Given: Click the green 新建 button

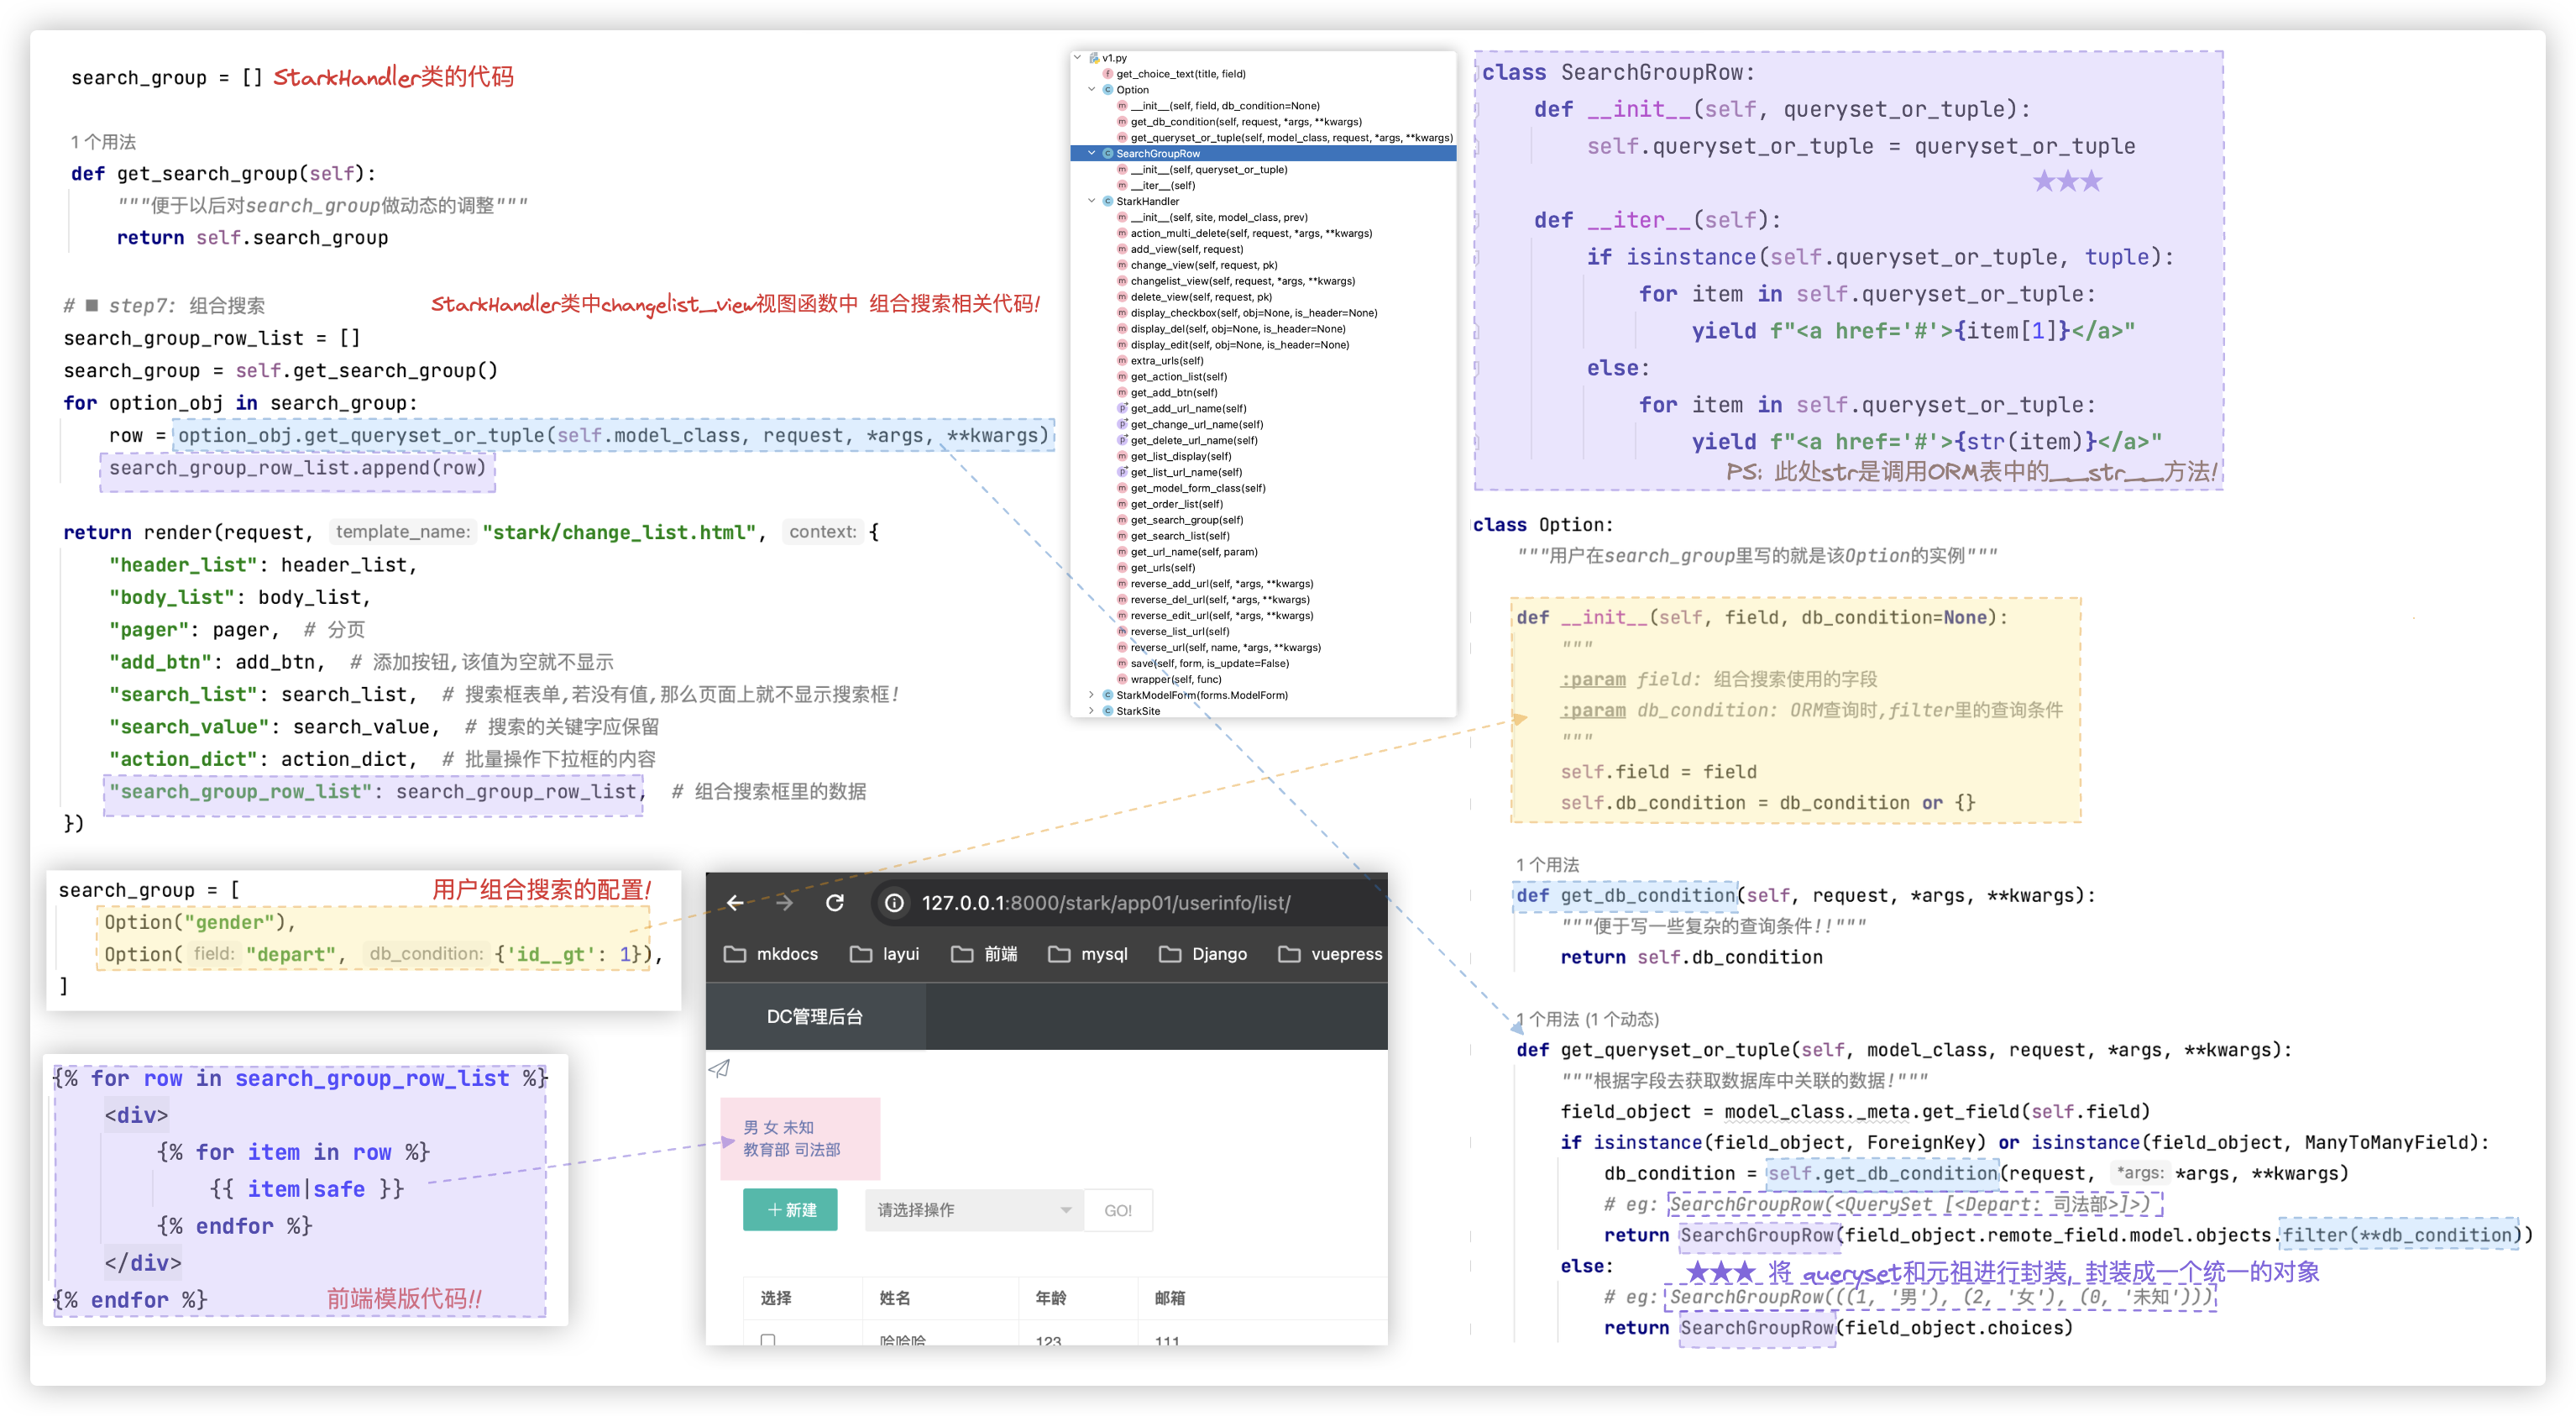Looking at the screenshot, I should 790,1210.
